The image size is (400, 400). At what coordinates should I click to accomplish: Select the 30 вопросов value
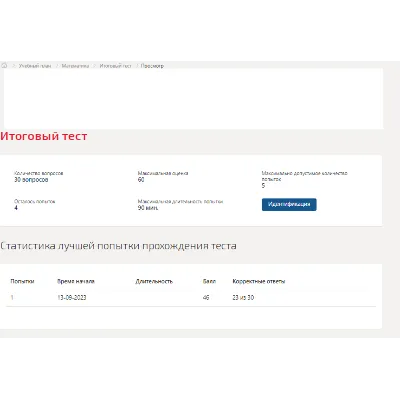31,180
